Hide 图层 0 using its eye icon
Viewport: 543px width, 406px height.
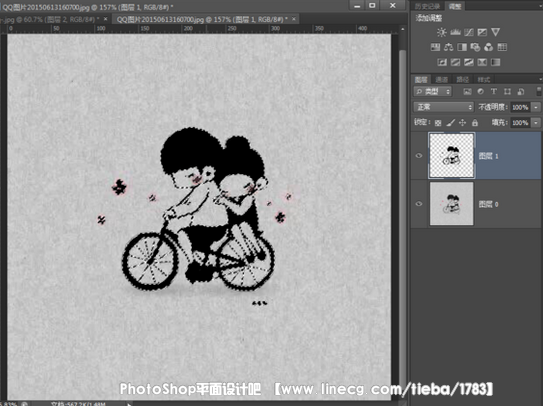click(x=419, y=204)
